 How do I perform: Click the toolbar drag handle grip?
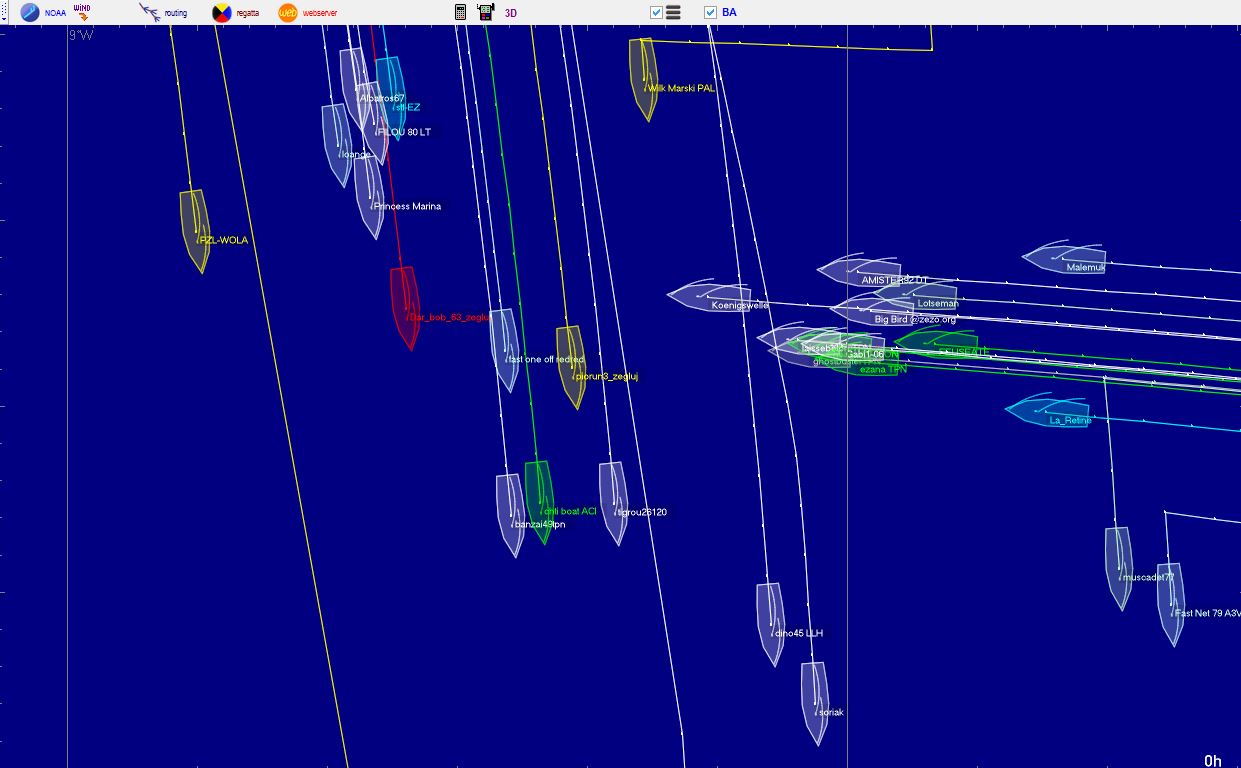[4, 13]
